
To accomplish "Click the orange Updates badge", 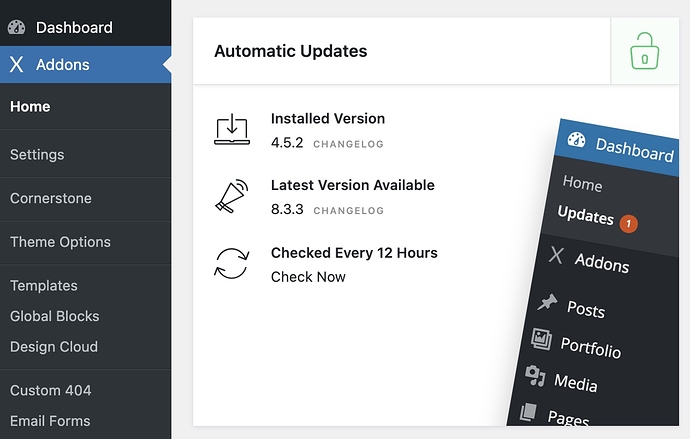I will click(x=628, y=224).
